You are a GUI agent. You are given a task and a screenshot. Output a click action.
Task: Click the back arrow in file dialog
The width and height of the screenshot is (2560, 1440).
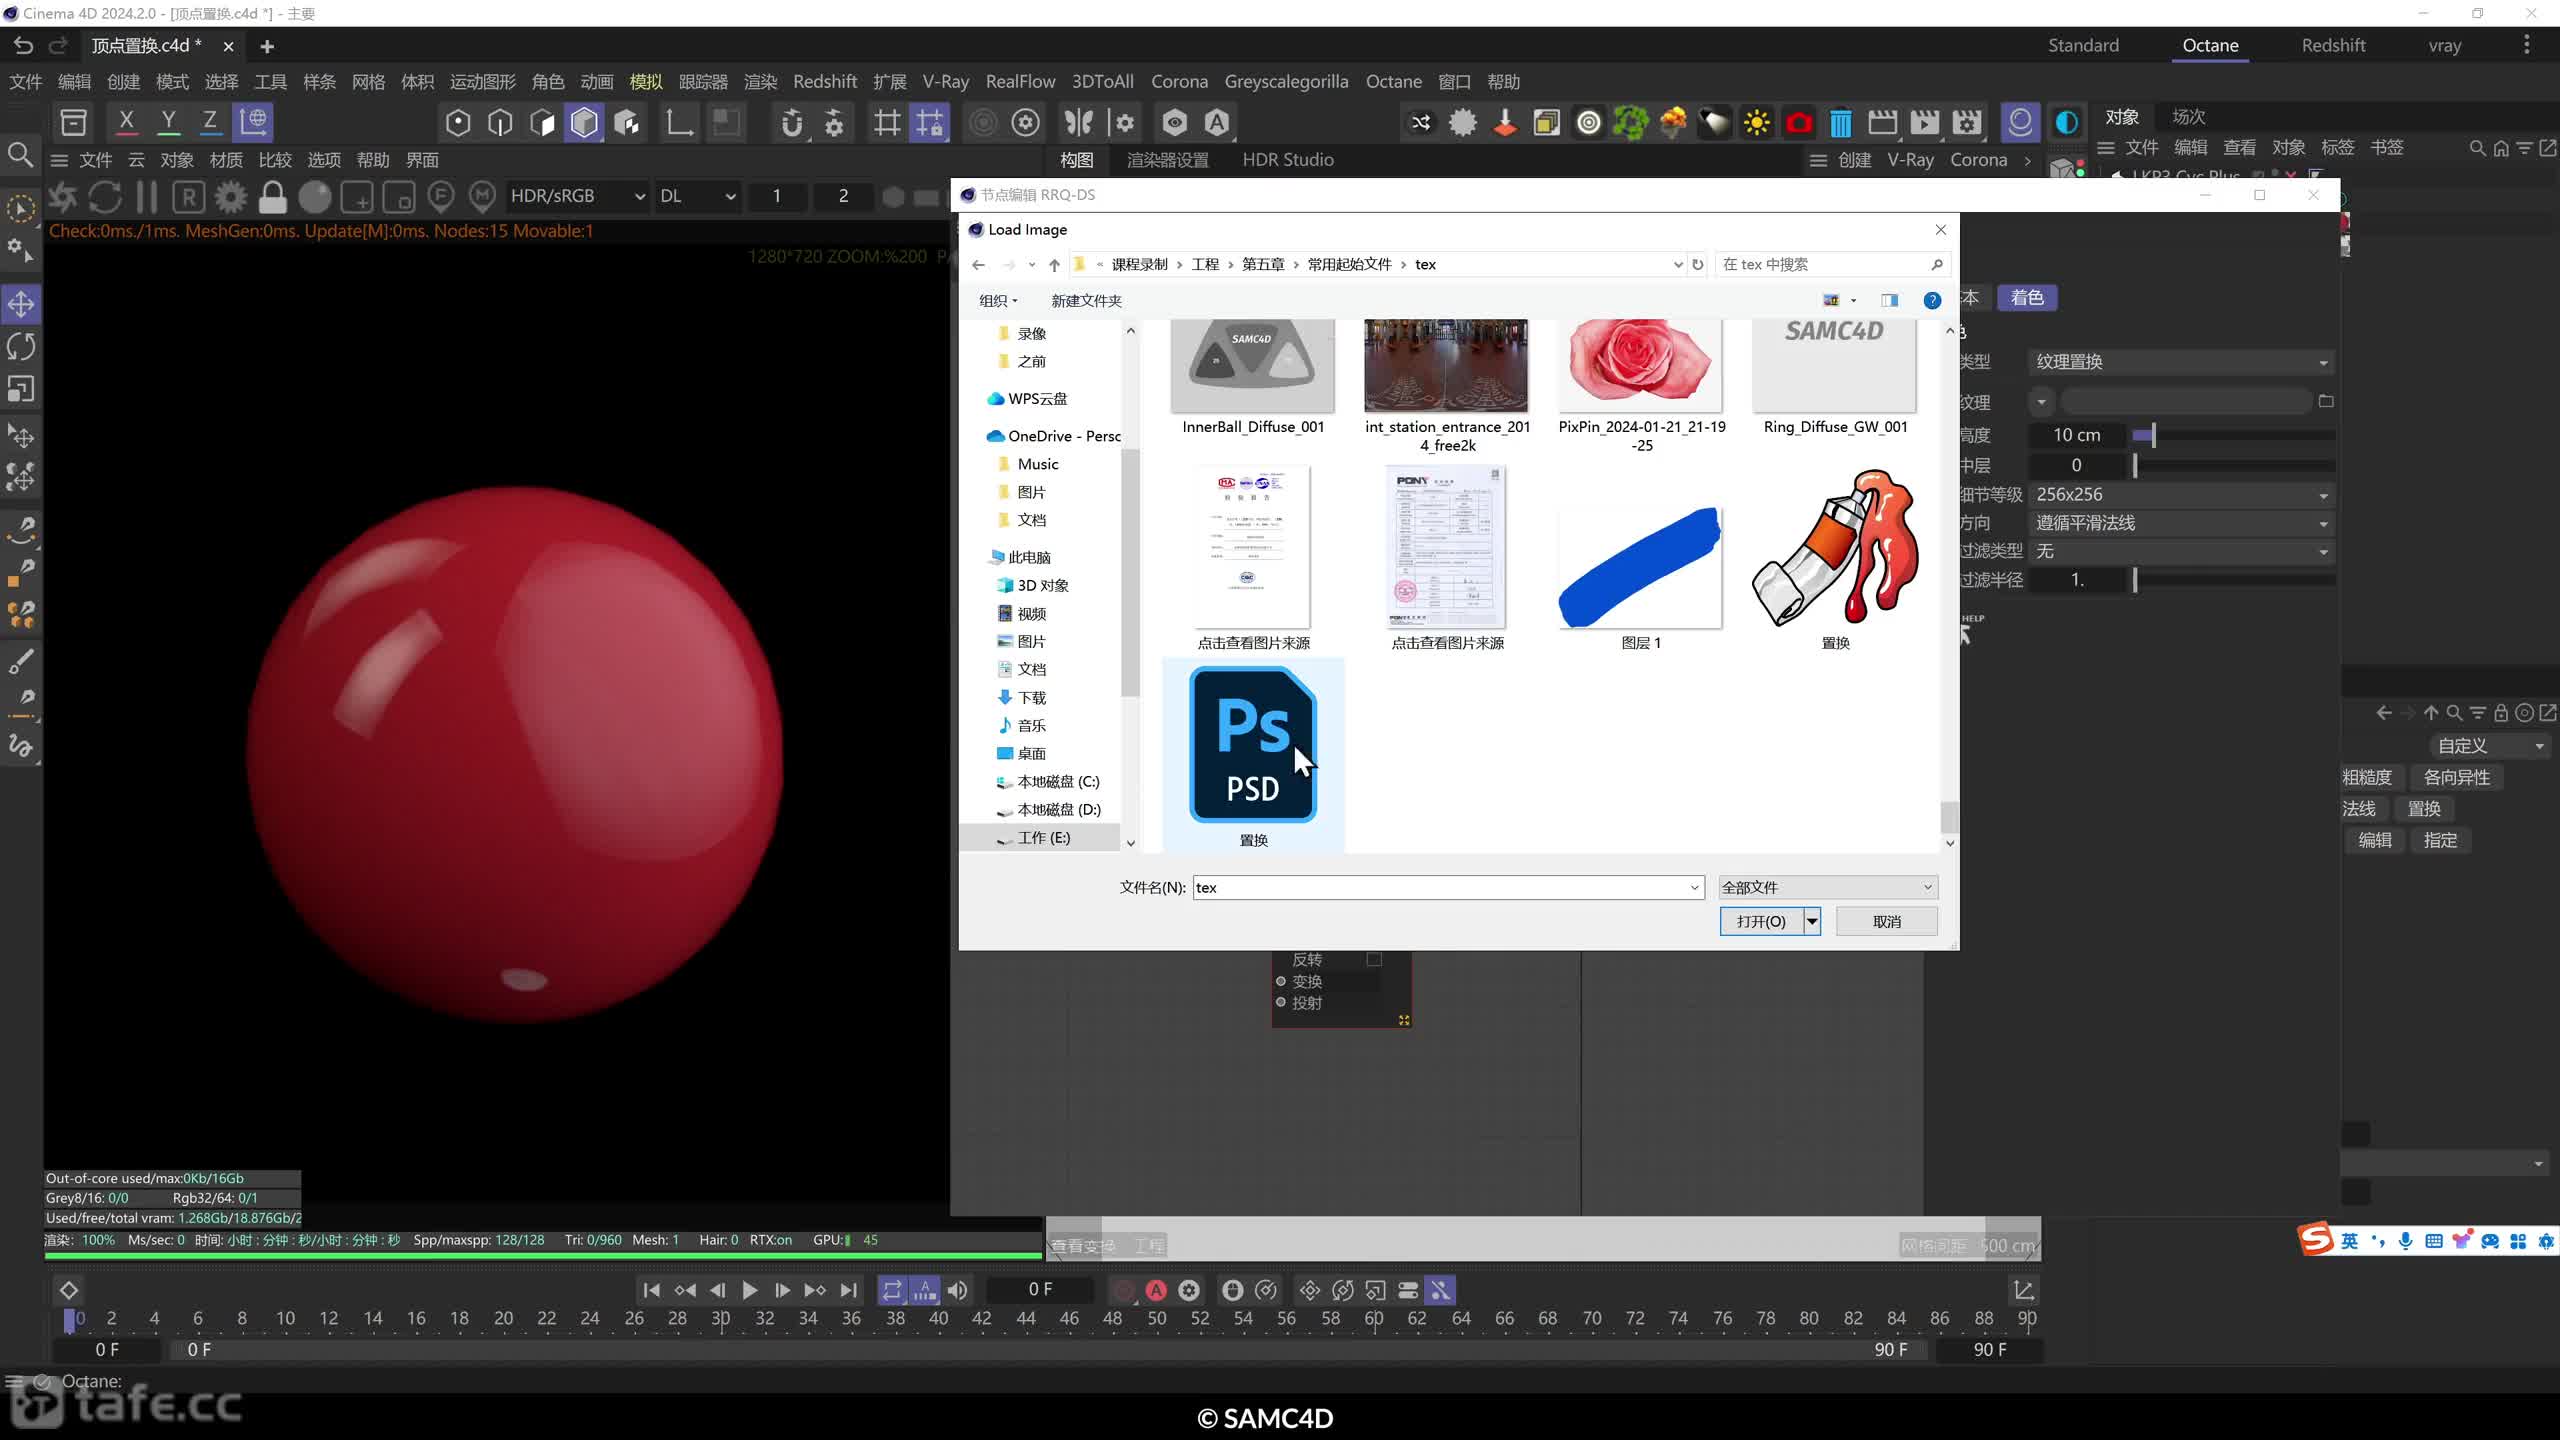pyautogui.click(x=978, y=264)
